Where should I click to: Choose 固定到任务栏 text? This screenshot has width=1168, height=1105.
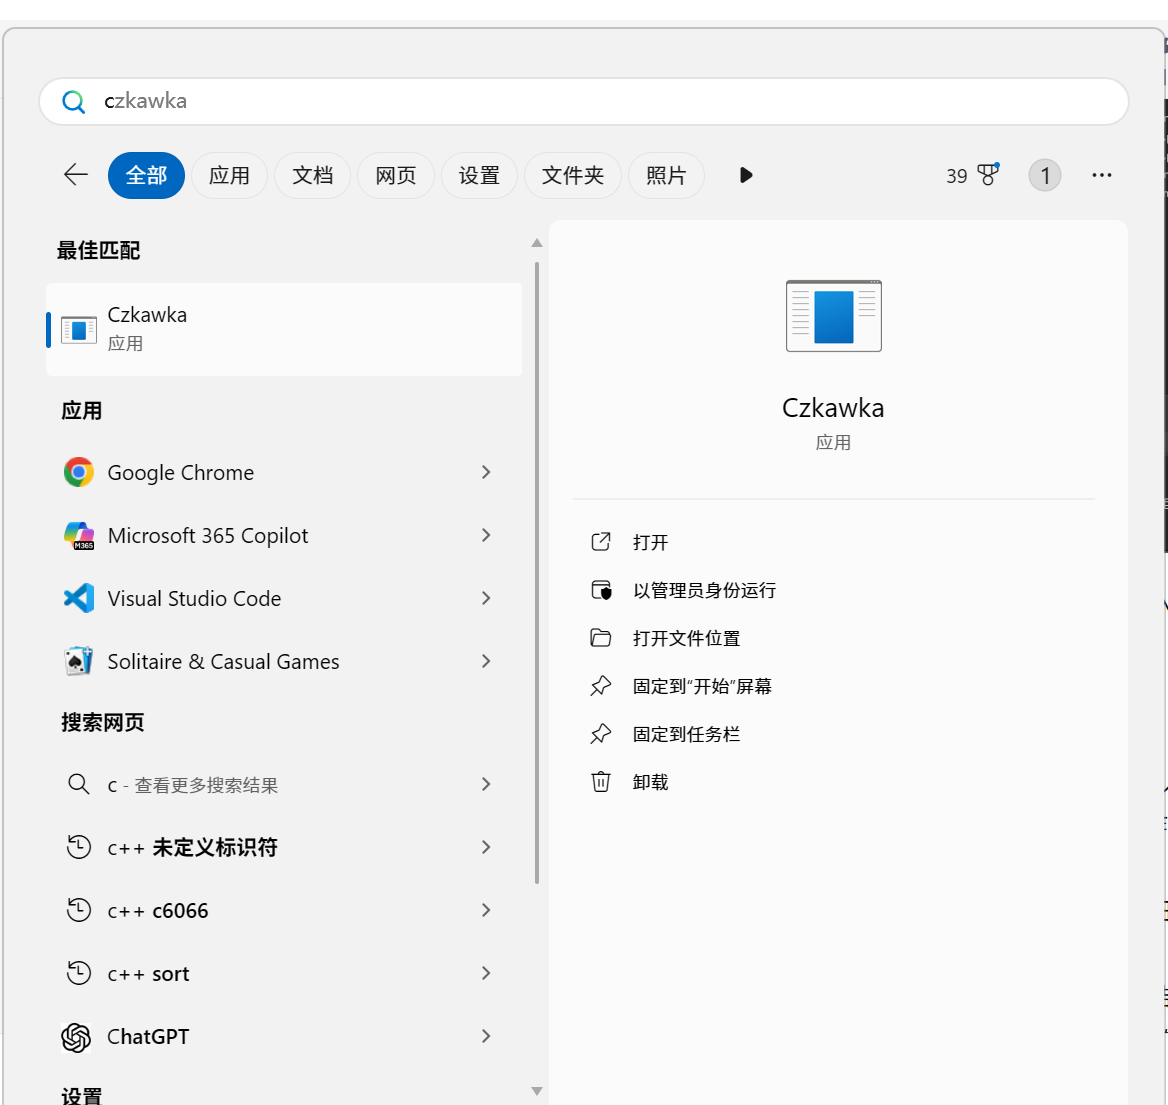click(686, 734)
